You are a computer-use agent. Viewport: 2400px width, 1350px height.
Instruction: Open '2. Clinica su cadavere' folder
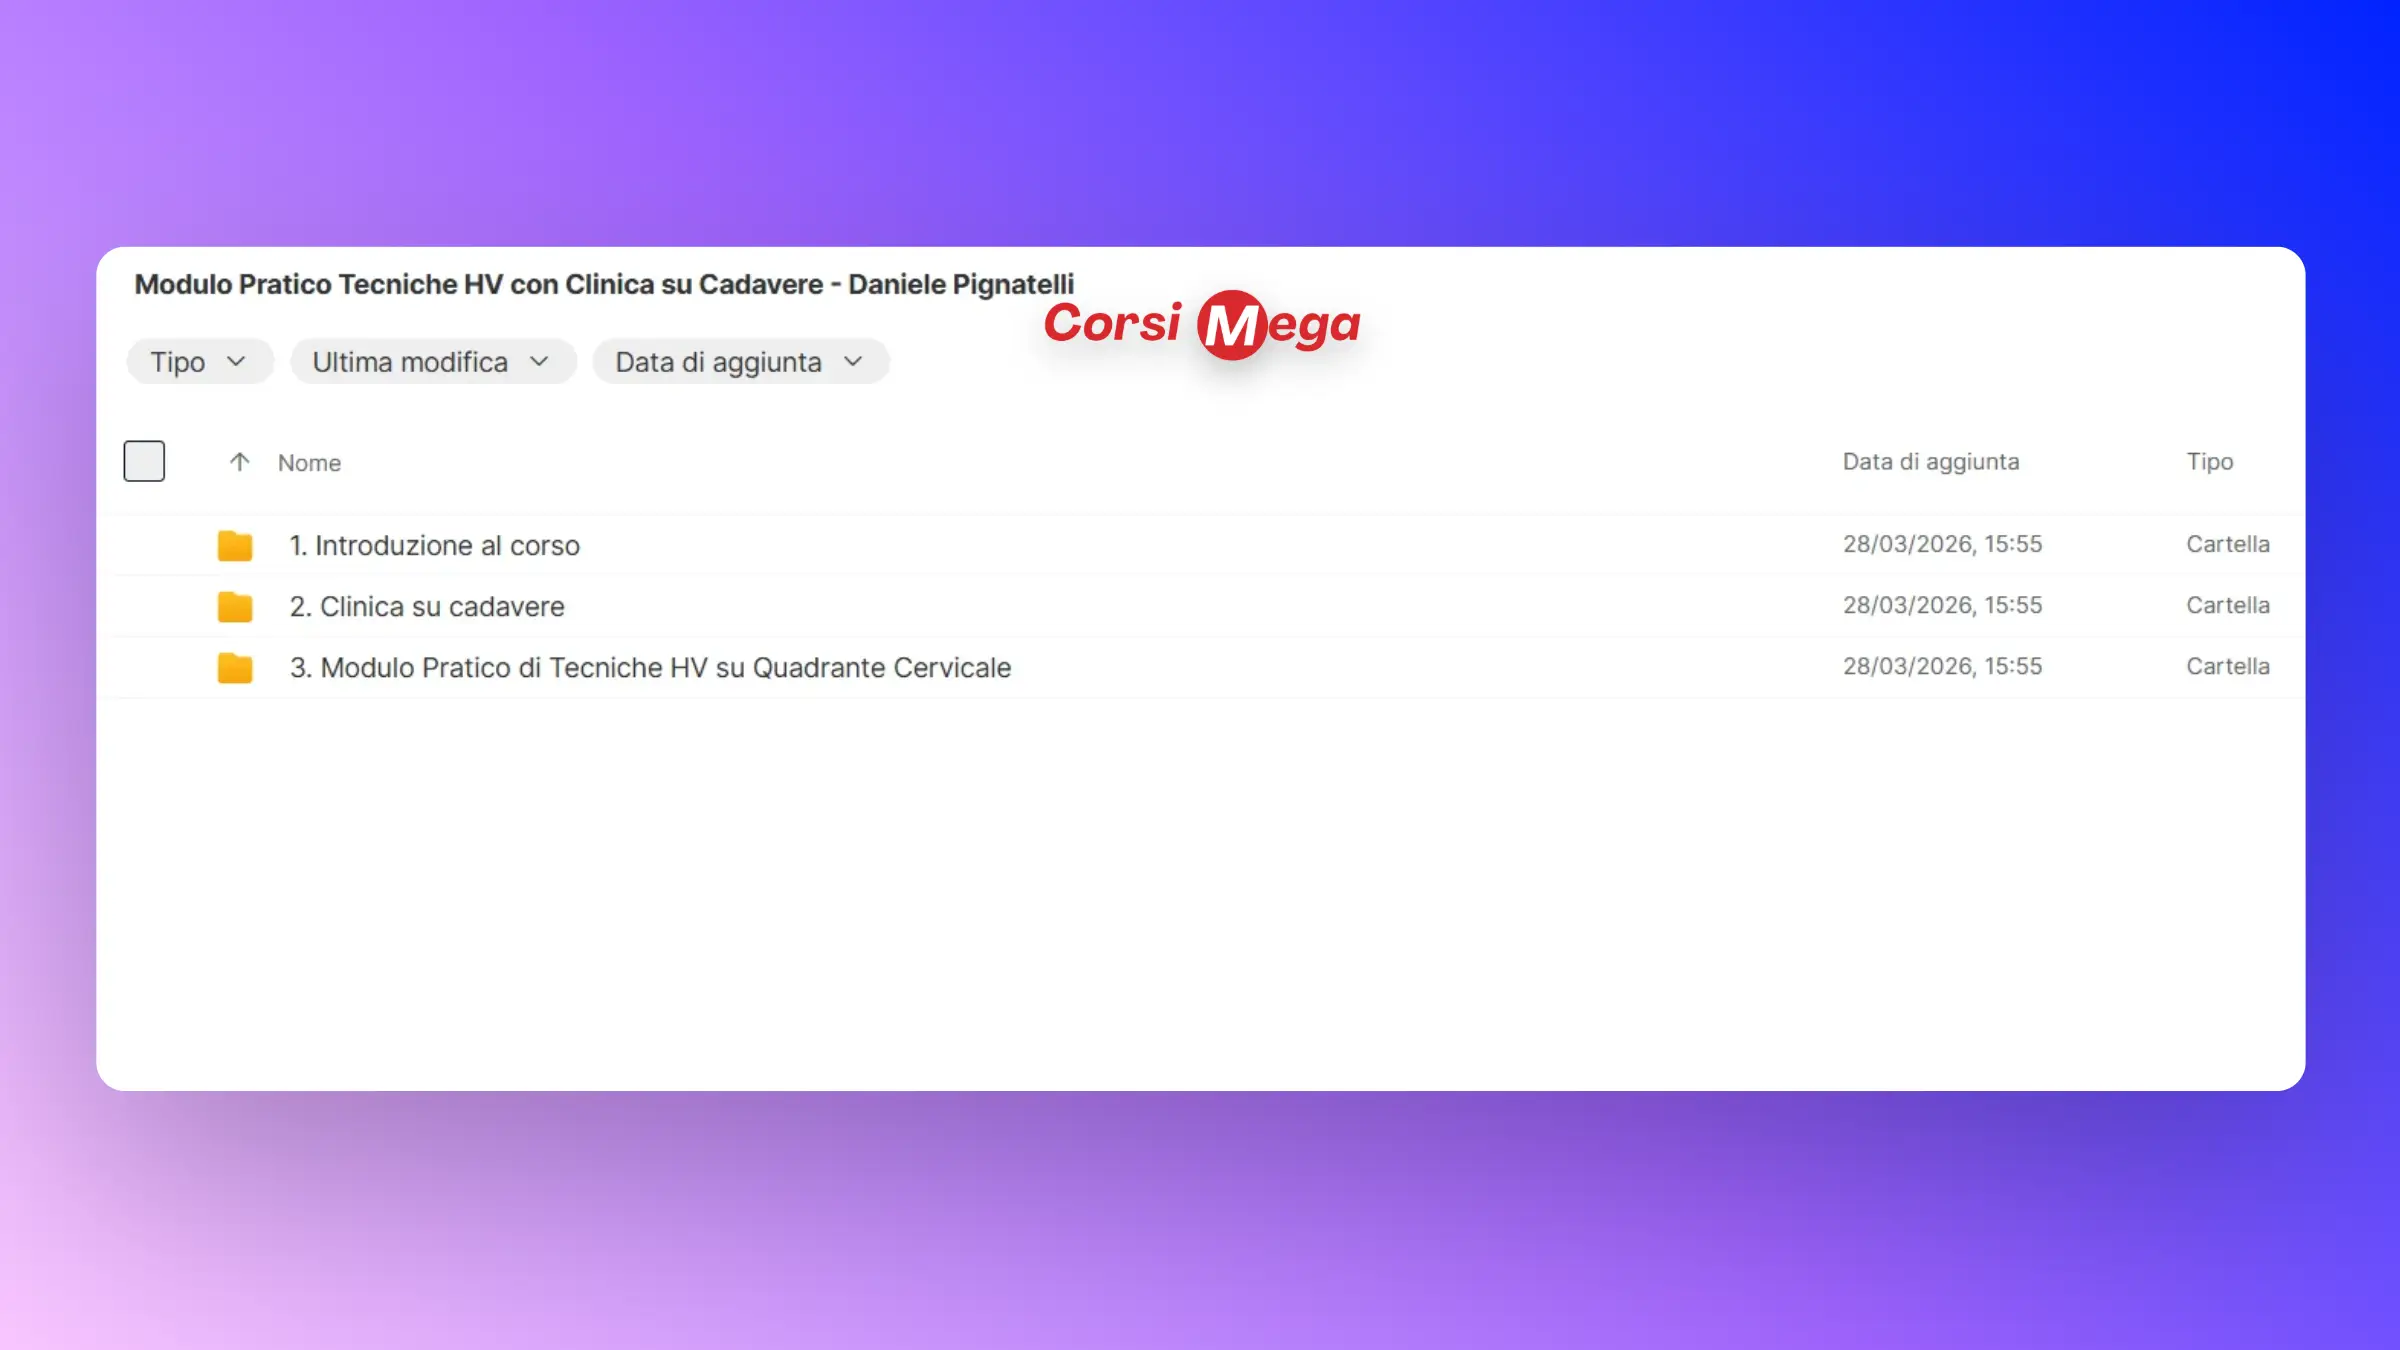point(427,607)
